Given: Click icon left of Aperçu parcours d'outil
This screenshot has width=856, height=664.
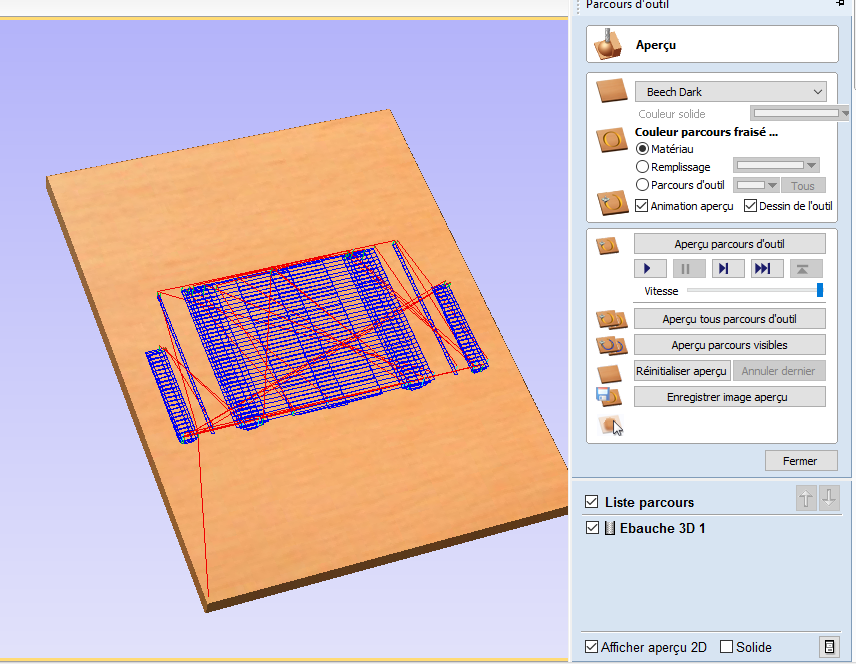Looking at the screenshot, I should click(x=608, y=246).
